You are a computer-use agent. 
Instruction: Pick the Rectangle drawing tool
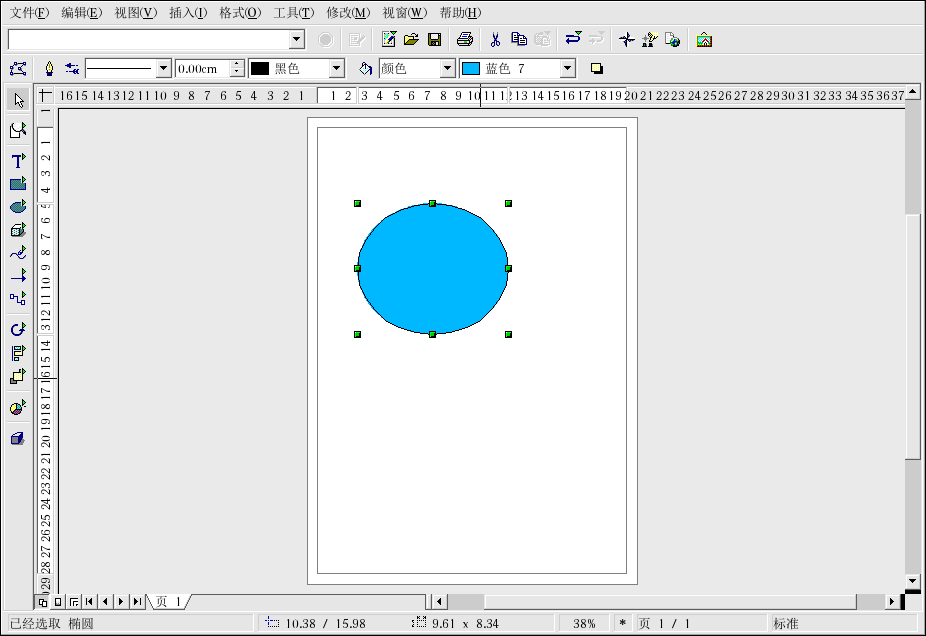pos(17,184)
